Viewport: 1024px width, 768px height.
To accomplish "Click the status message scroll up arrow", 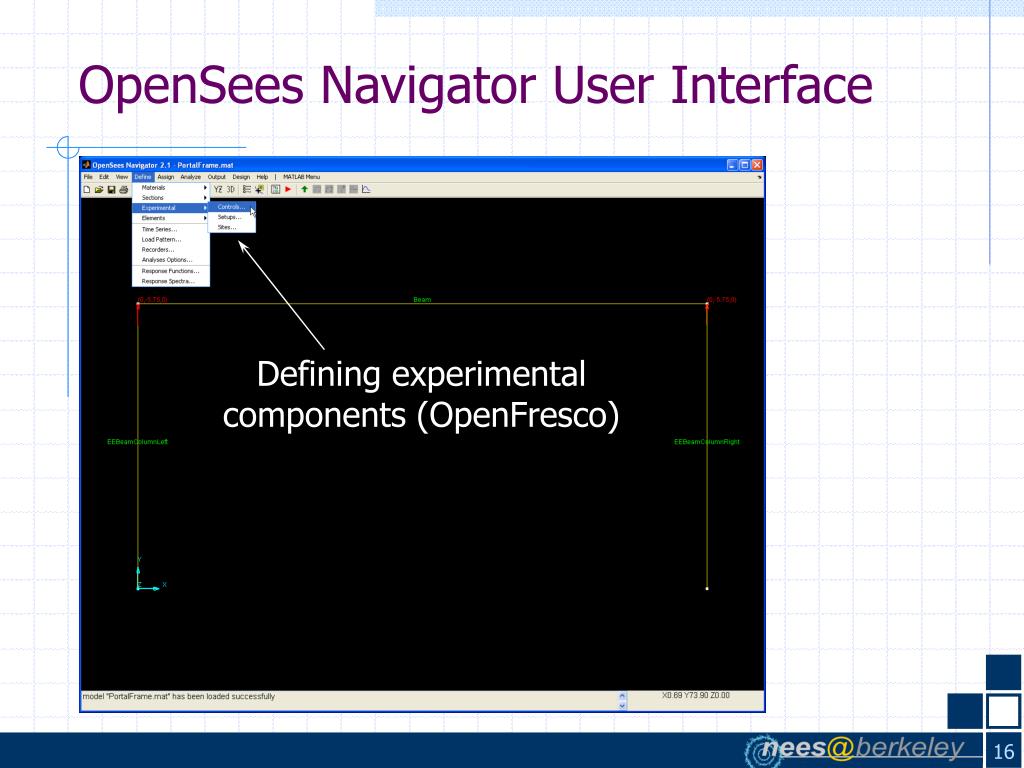I will (622, 696).
